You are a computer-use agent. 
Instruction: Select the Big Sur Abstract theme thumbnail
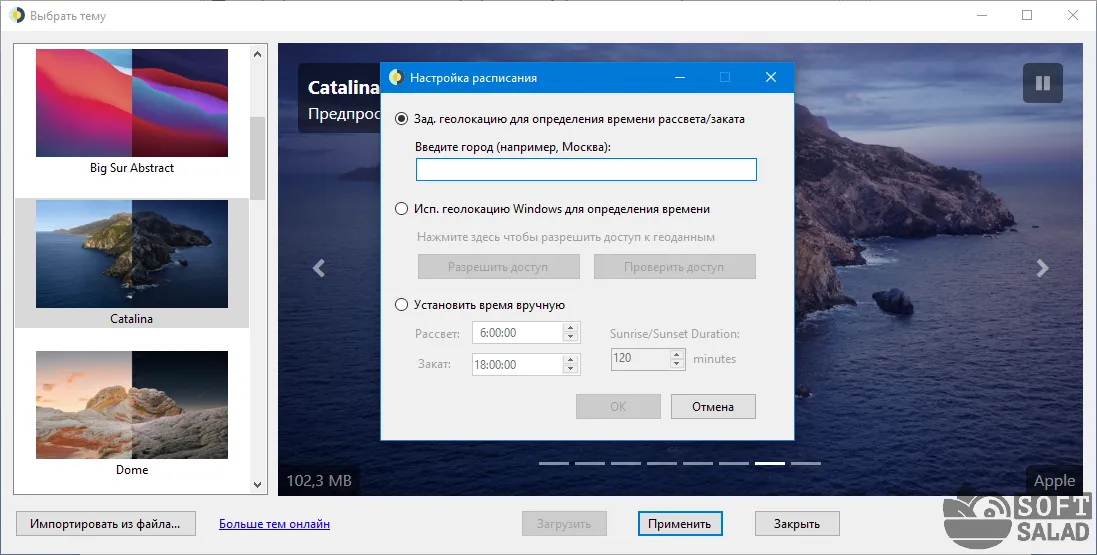(132, 103)
